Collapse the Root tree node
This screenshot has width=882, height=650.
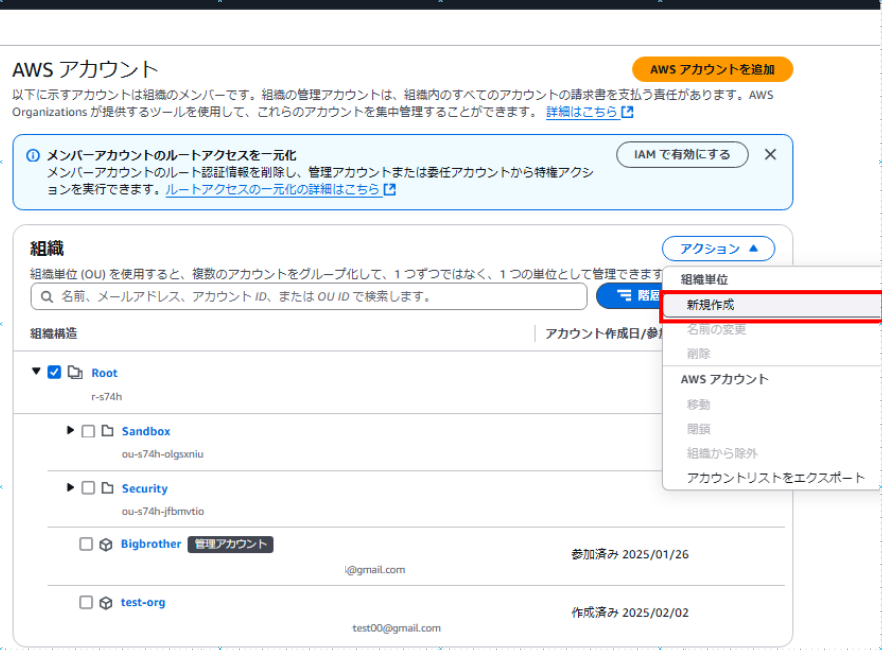point(37,372)
